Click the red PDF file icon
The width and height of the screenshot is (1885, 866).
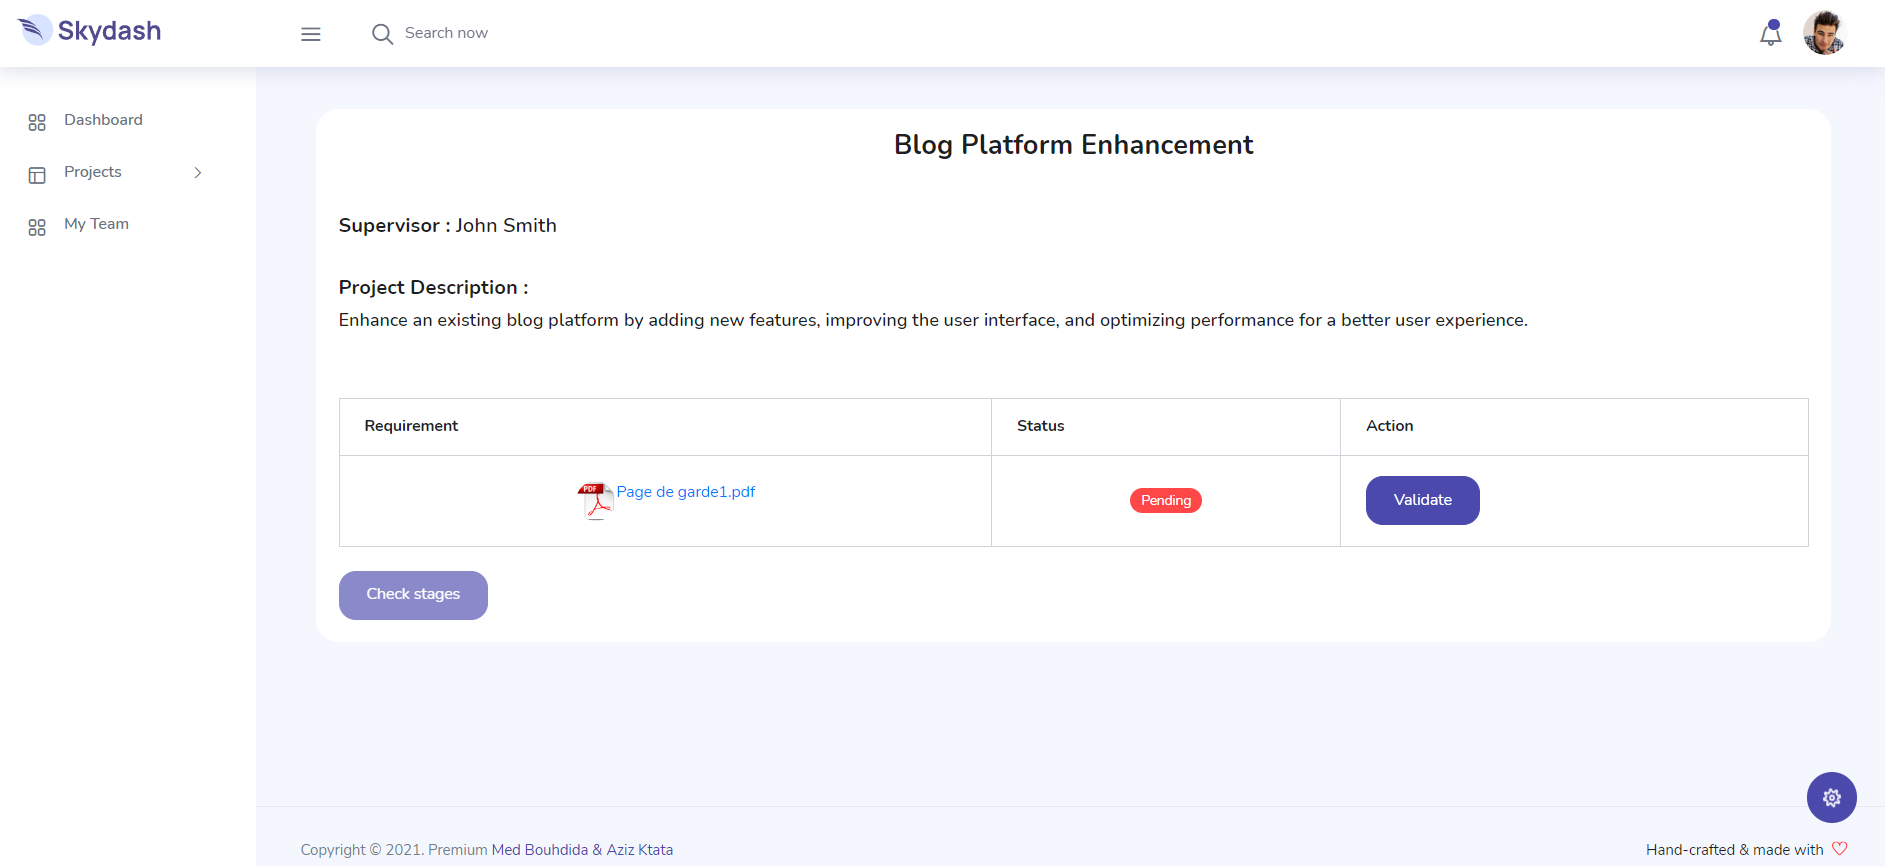pos(595,501)
